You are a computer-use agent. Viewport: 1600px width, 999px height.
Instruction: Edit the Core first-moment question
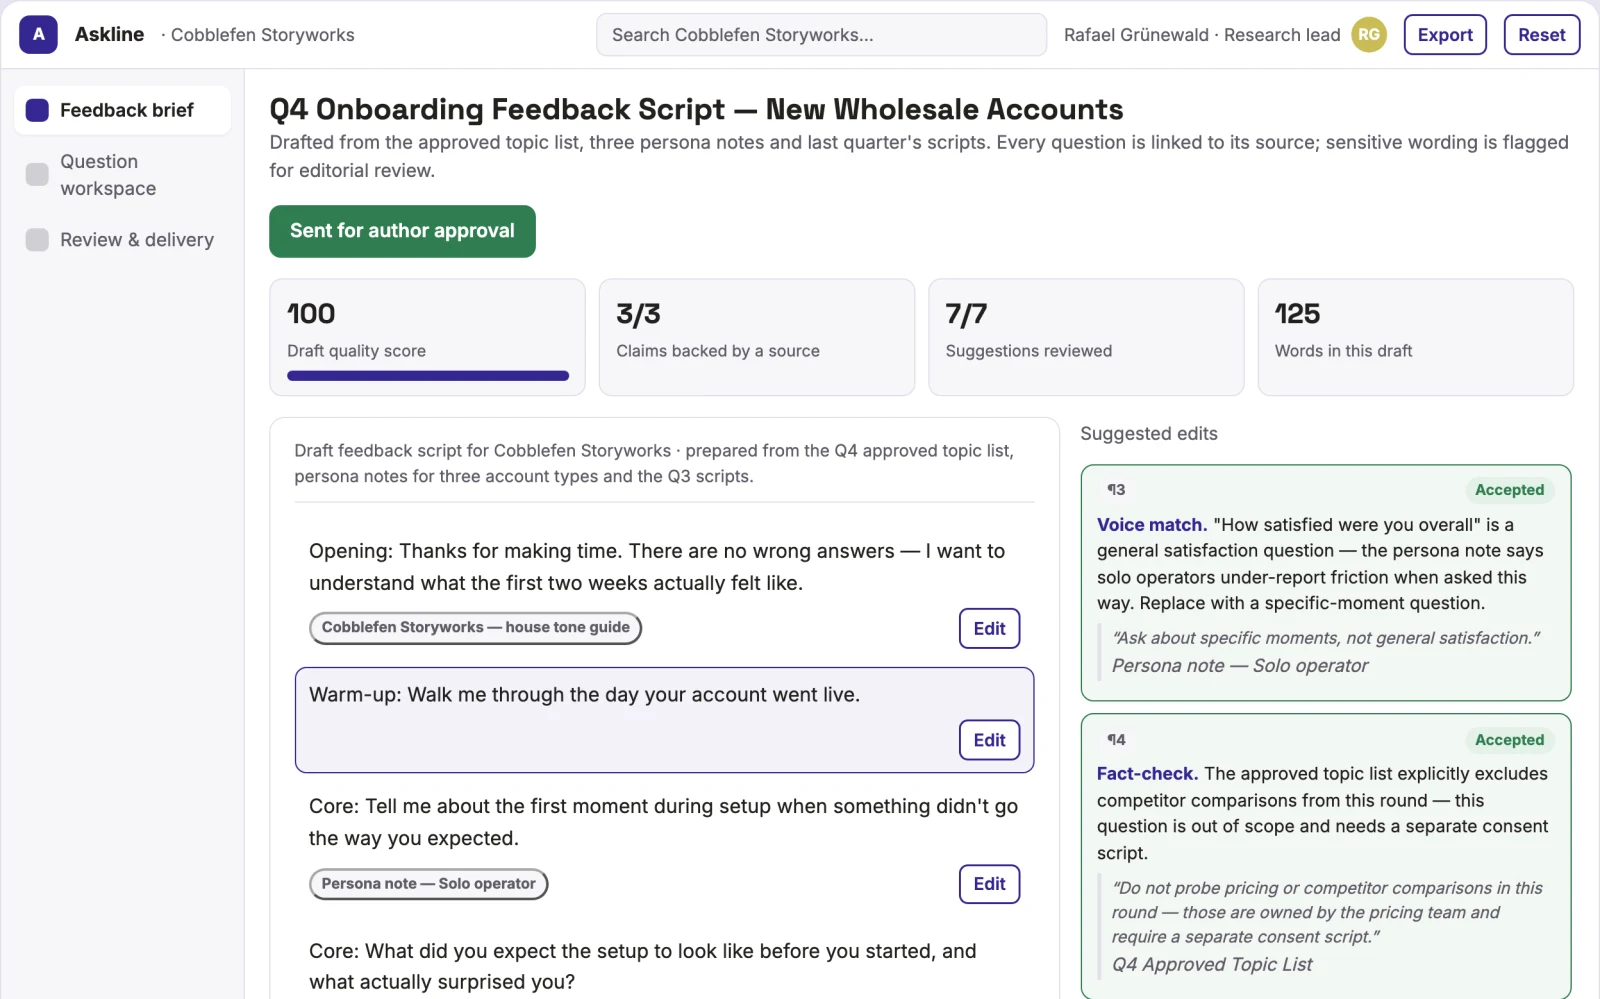click(989, 884)
